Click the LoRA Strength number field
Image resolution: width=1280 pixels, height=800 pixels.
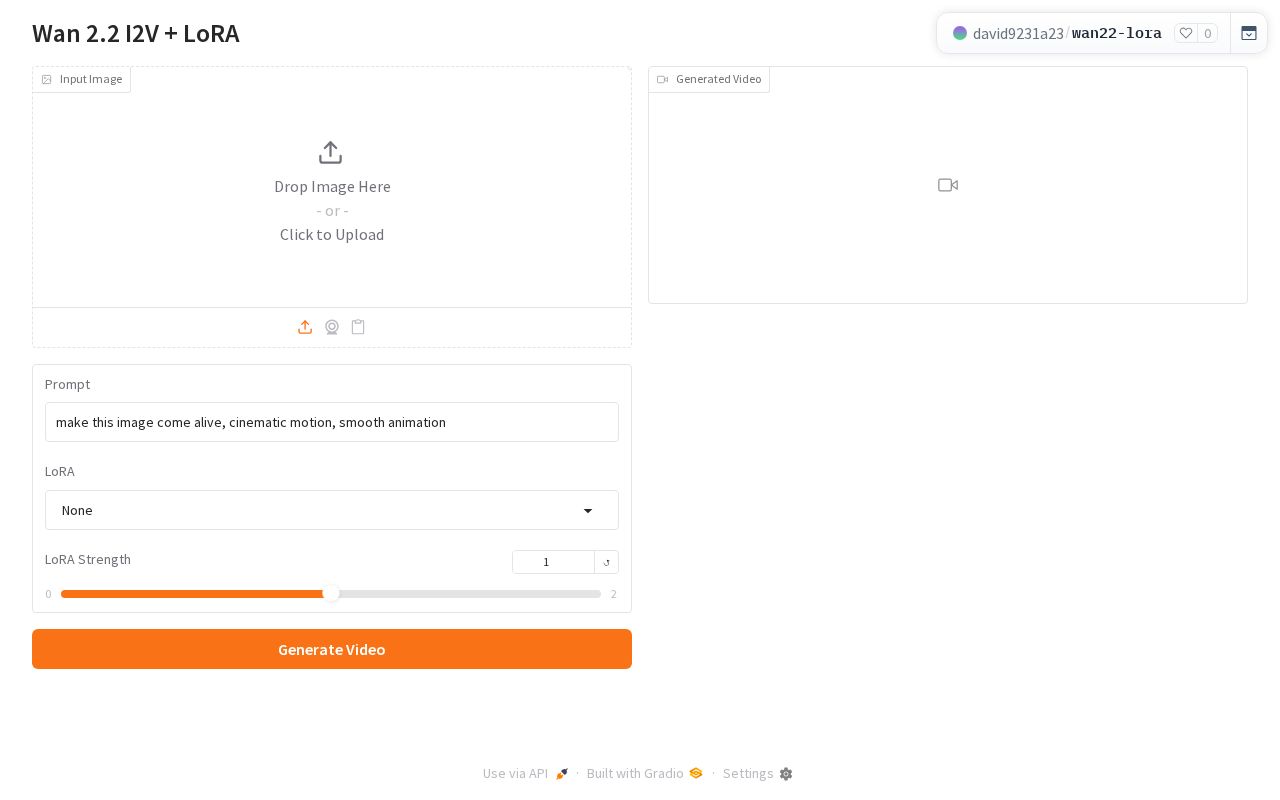point(553,562)
